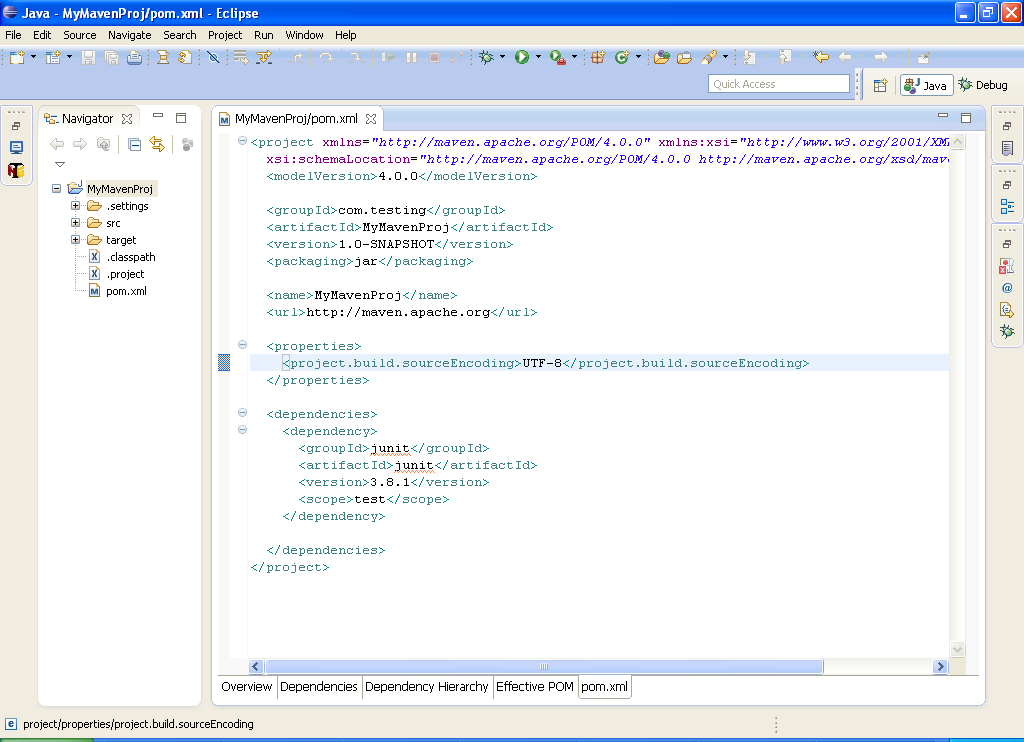
Task: Click the Javadoc @ icon in right trim
Action: (1007, 288)
